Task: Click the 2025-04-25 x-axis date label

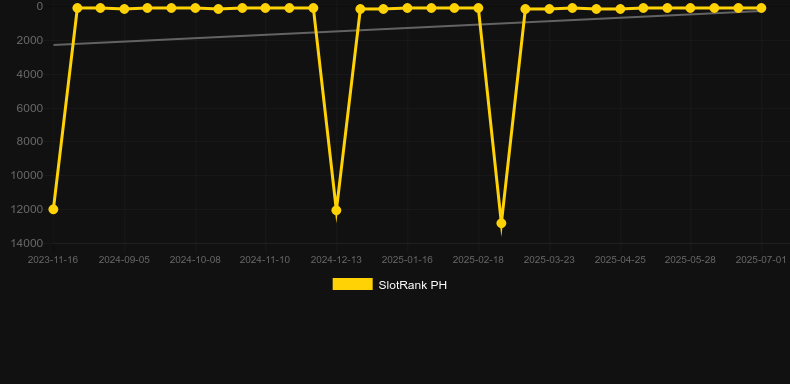Action: click(620, 260)
